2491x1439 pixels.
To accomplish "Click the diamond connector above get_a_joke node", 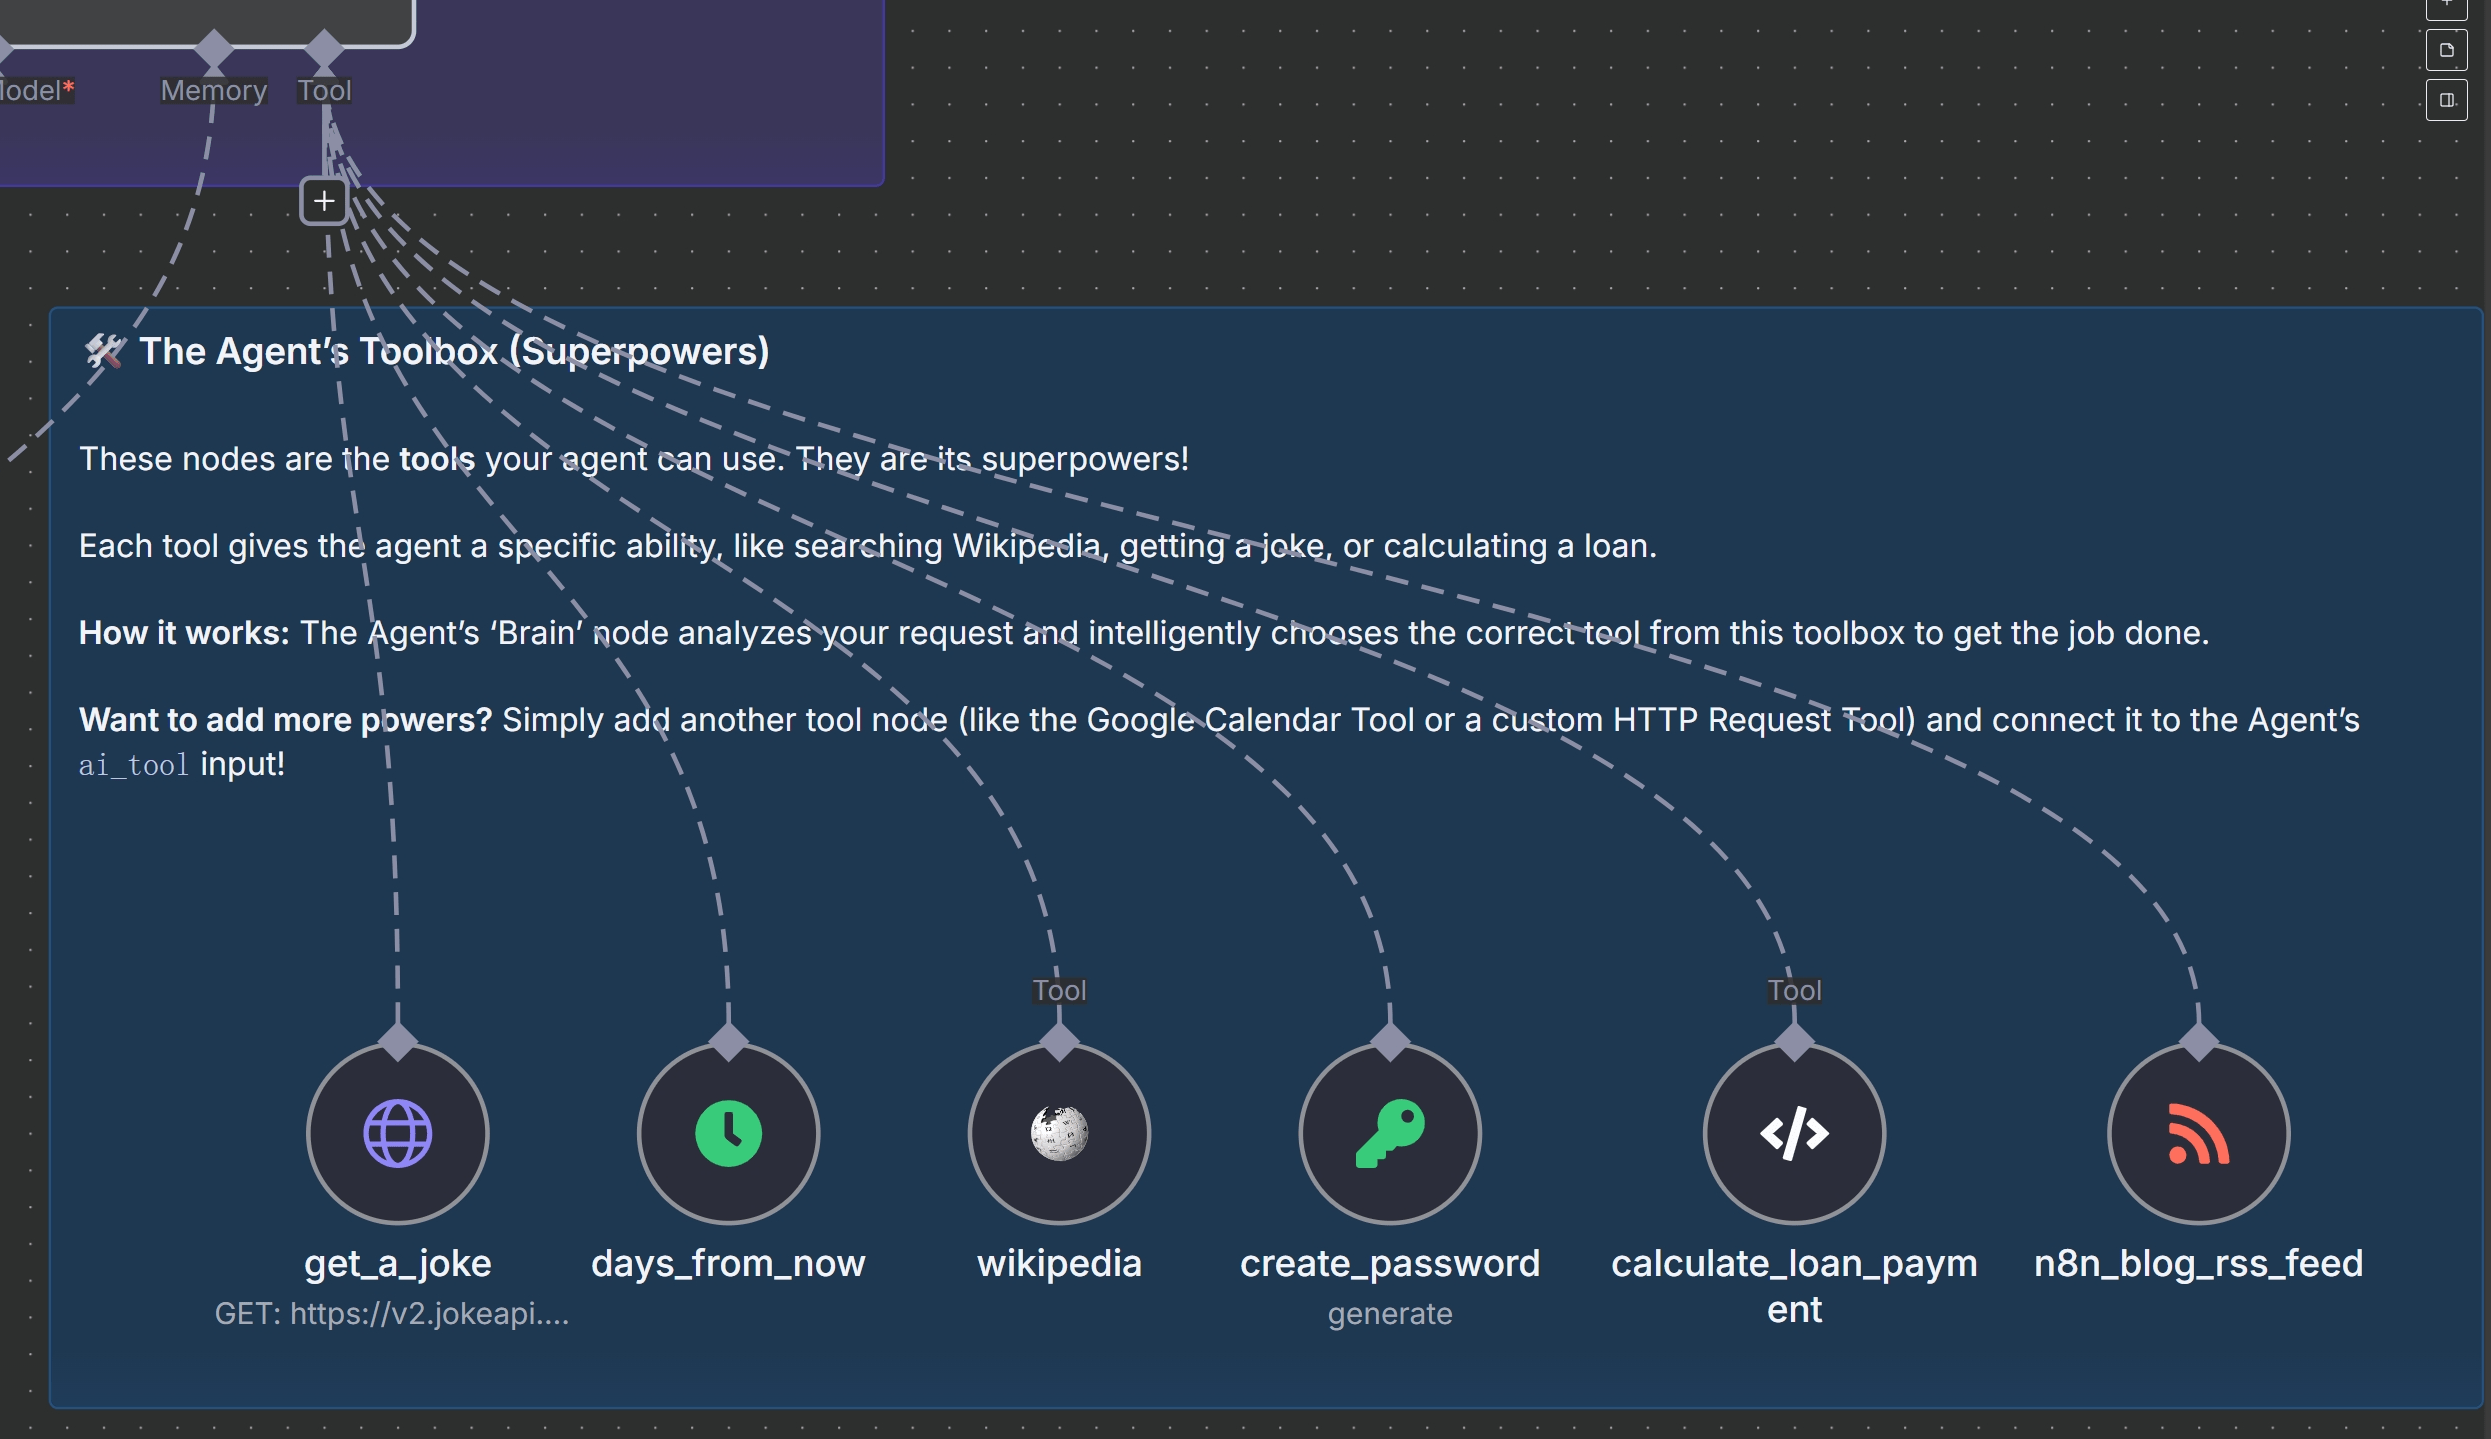I will pyautogui.click(x=398, y=1041).
